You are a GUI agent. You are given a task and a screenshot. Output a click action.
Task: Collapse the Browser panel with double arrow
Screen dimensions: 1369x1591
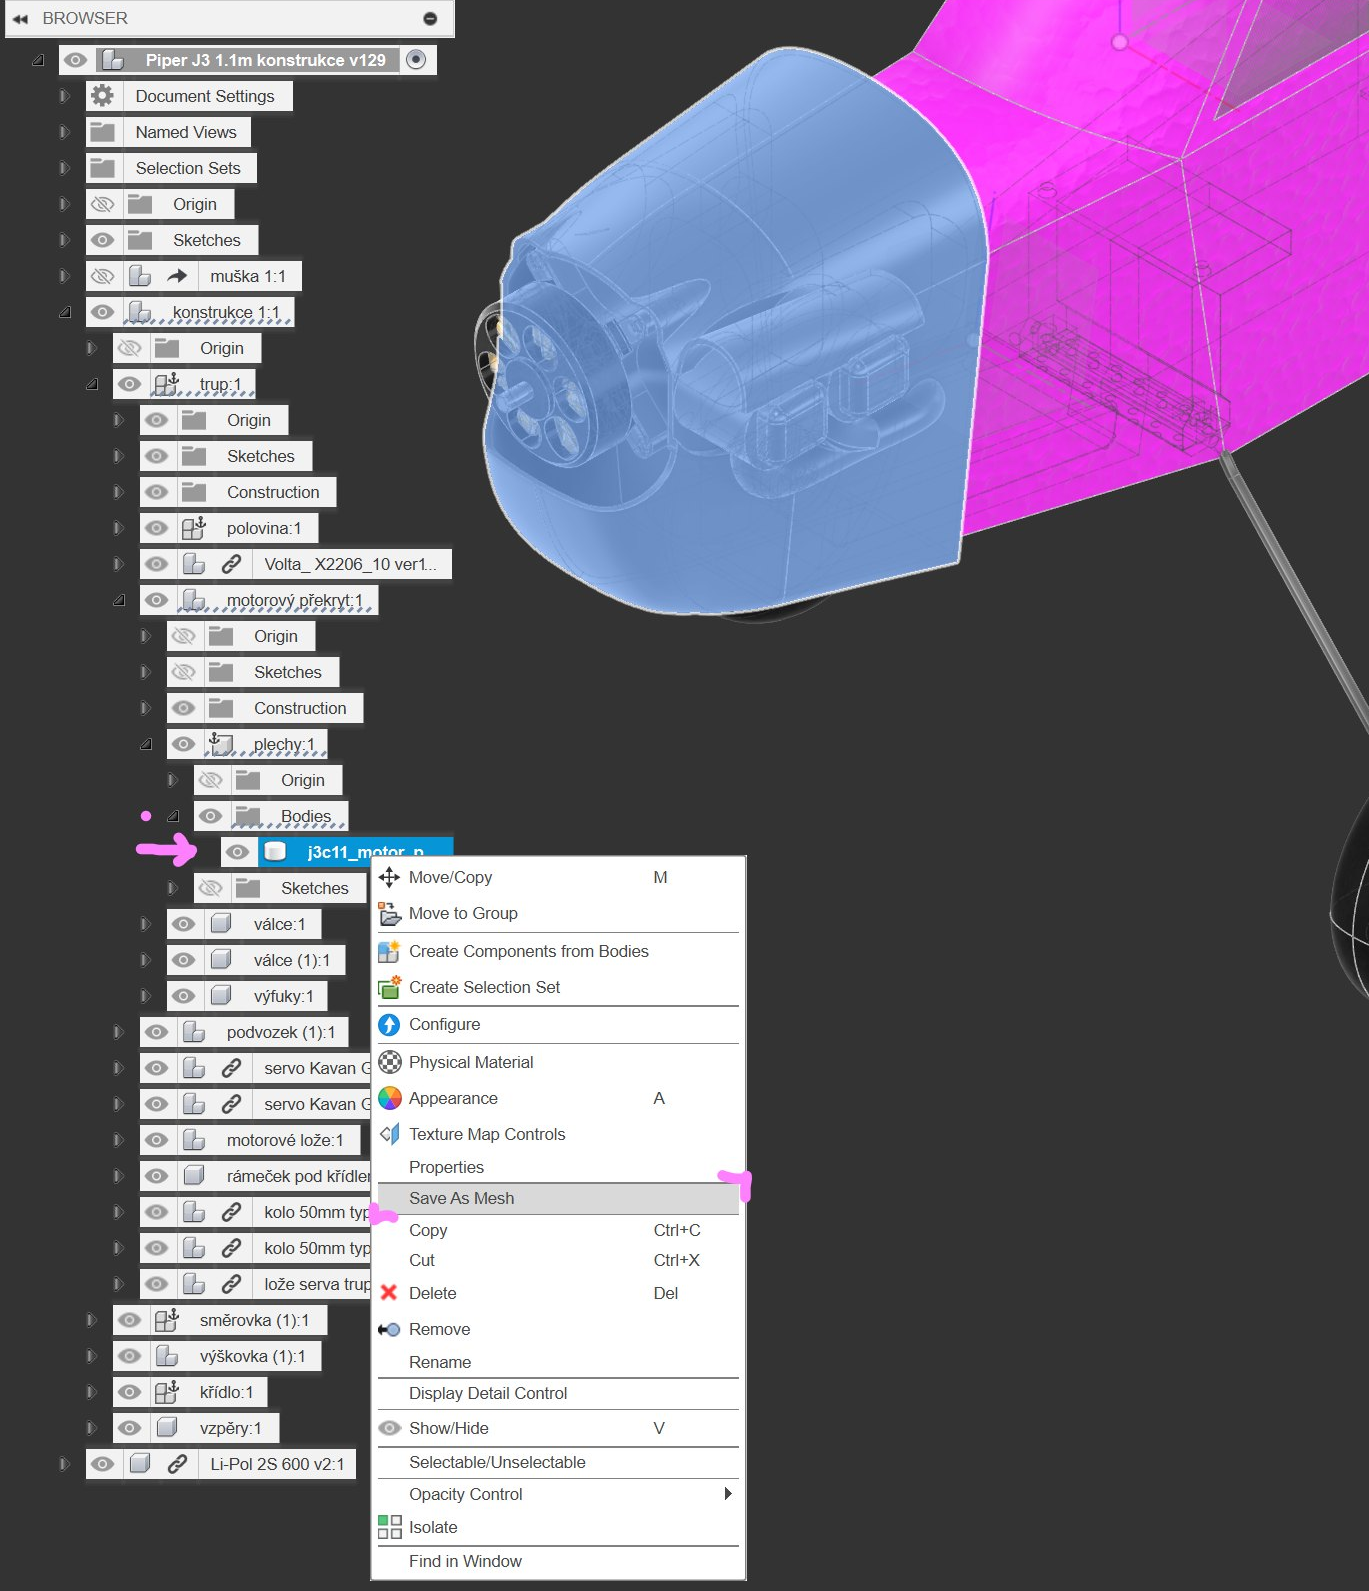coord(20,18)
